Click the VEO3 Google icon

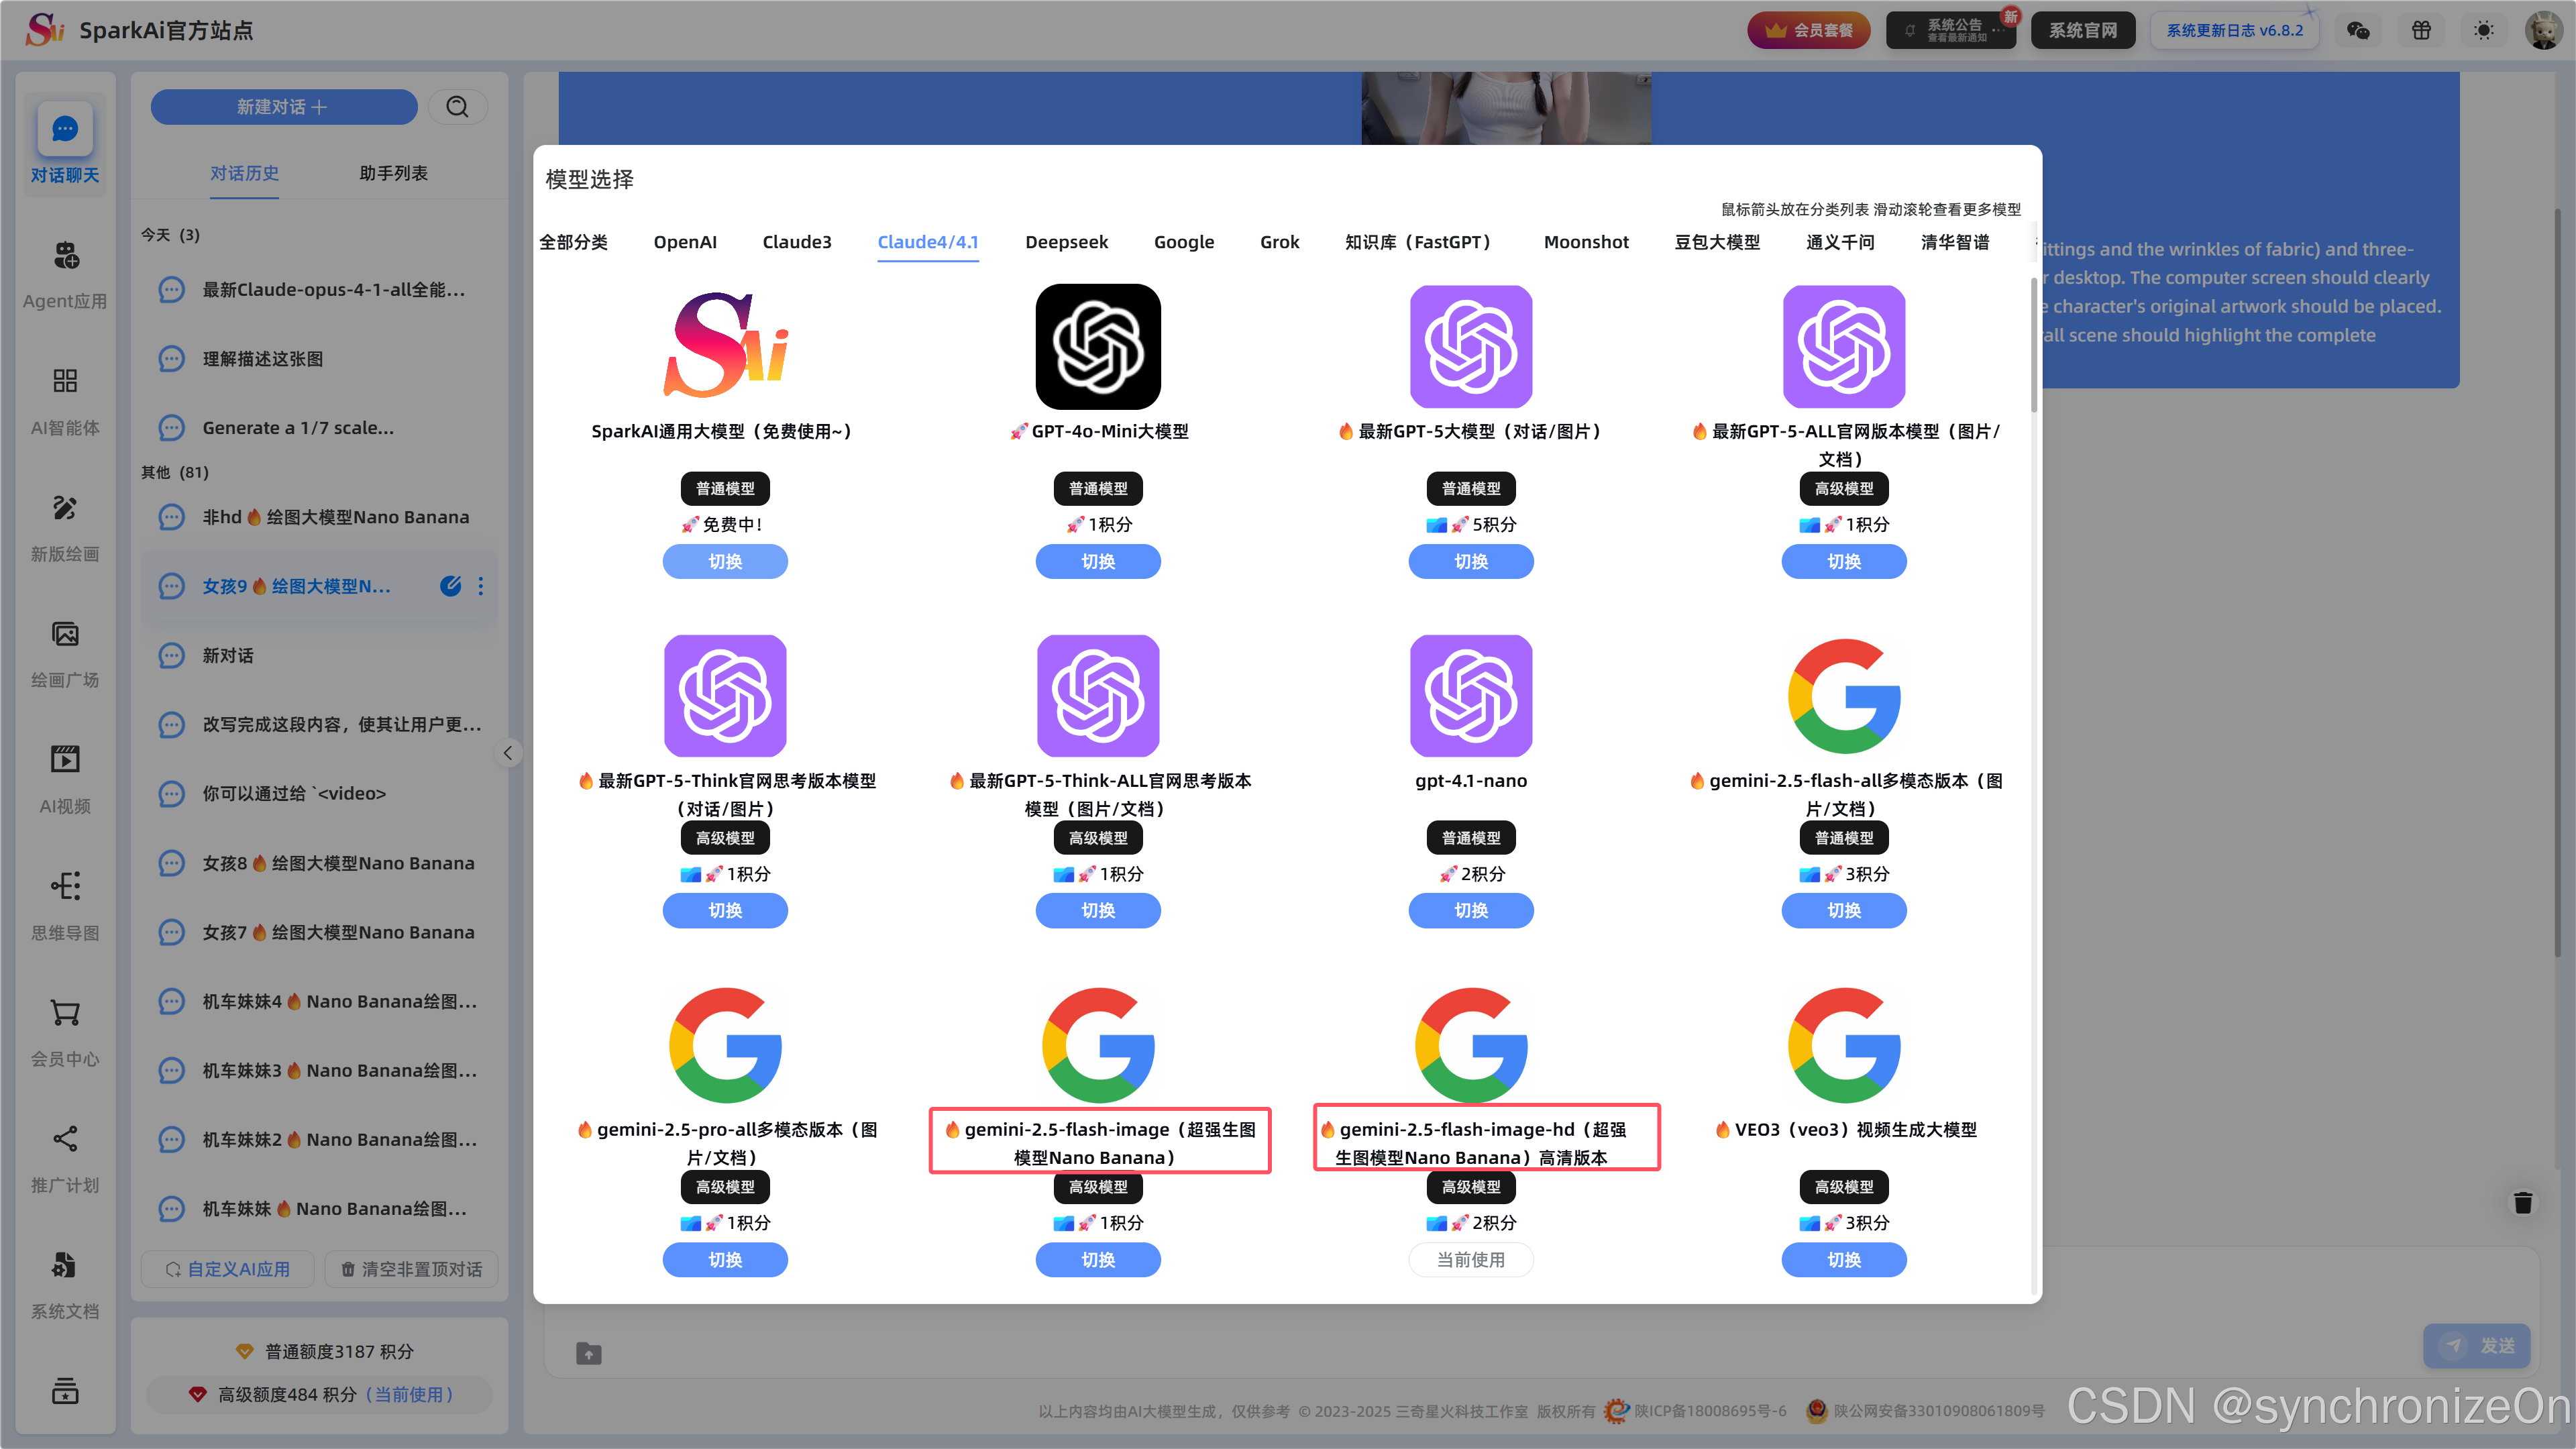tap(1844, 1045)
